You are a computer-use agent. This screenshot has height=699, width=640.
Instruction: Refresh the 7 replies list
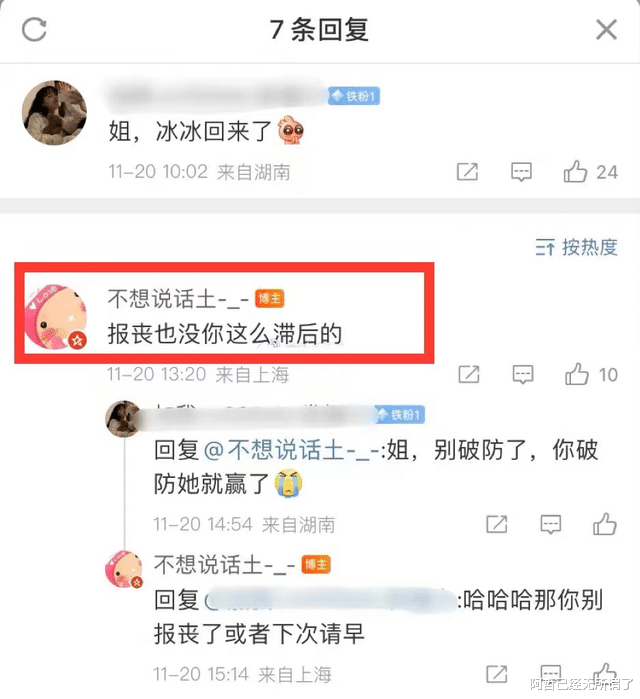[x=34, y=29]
